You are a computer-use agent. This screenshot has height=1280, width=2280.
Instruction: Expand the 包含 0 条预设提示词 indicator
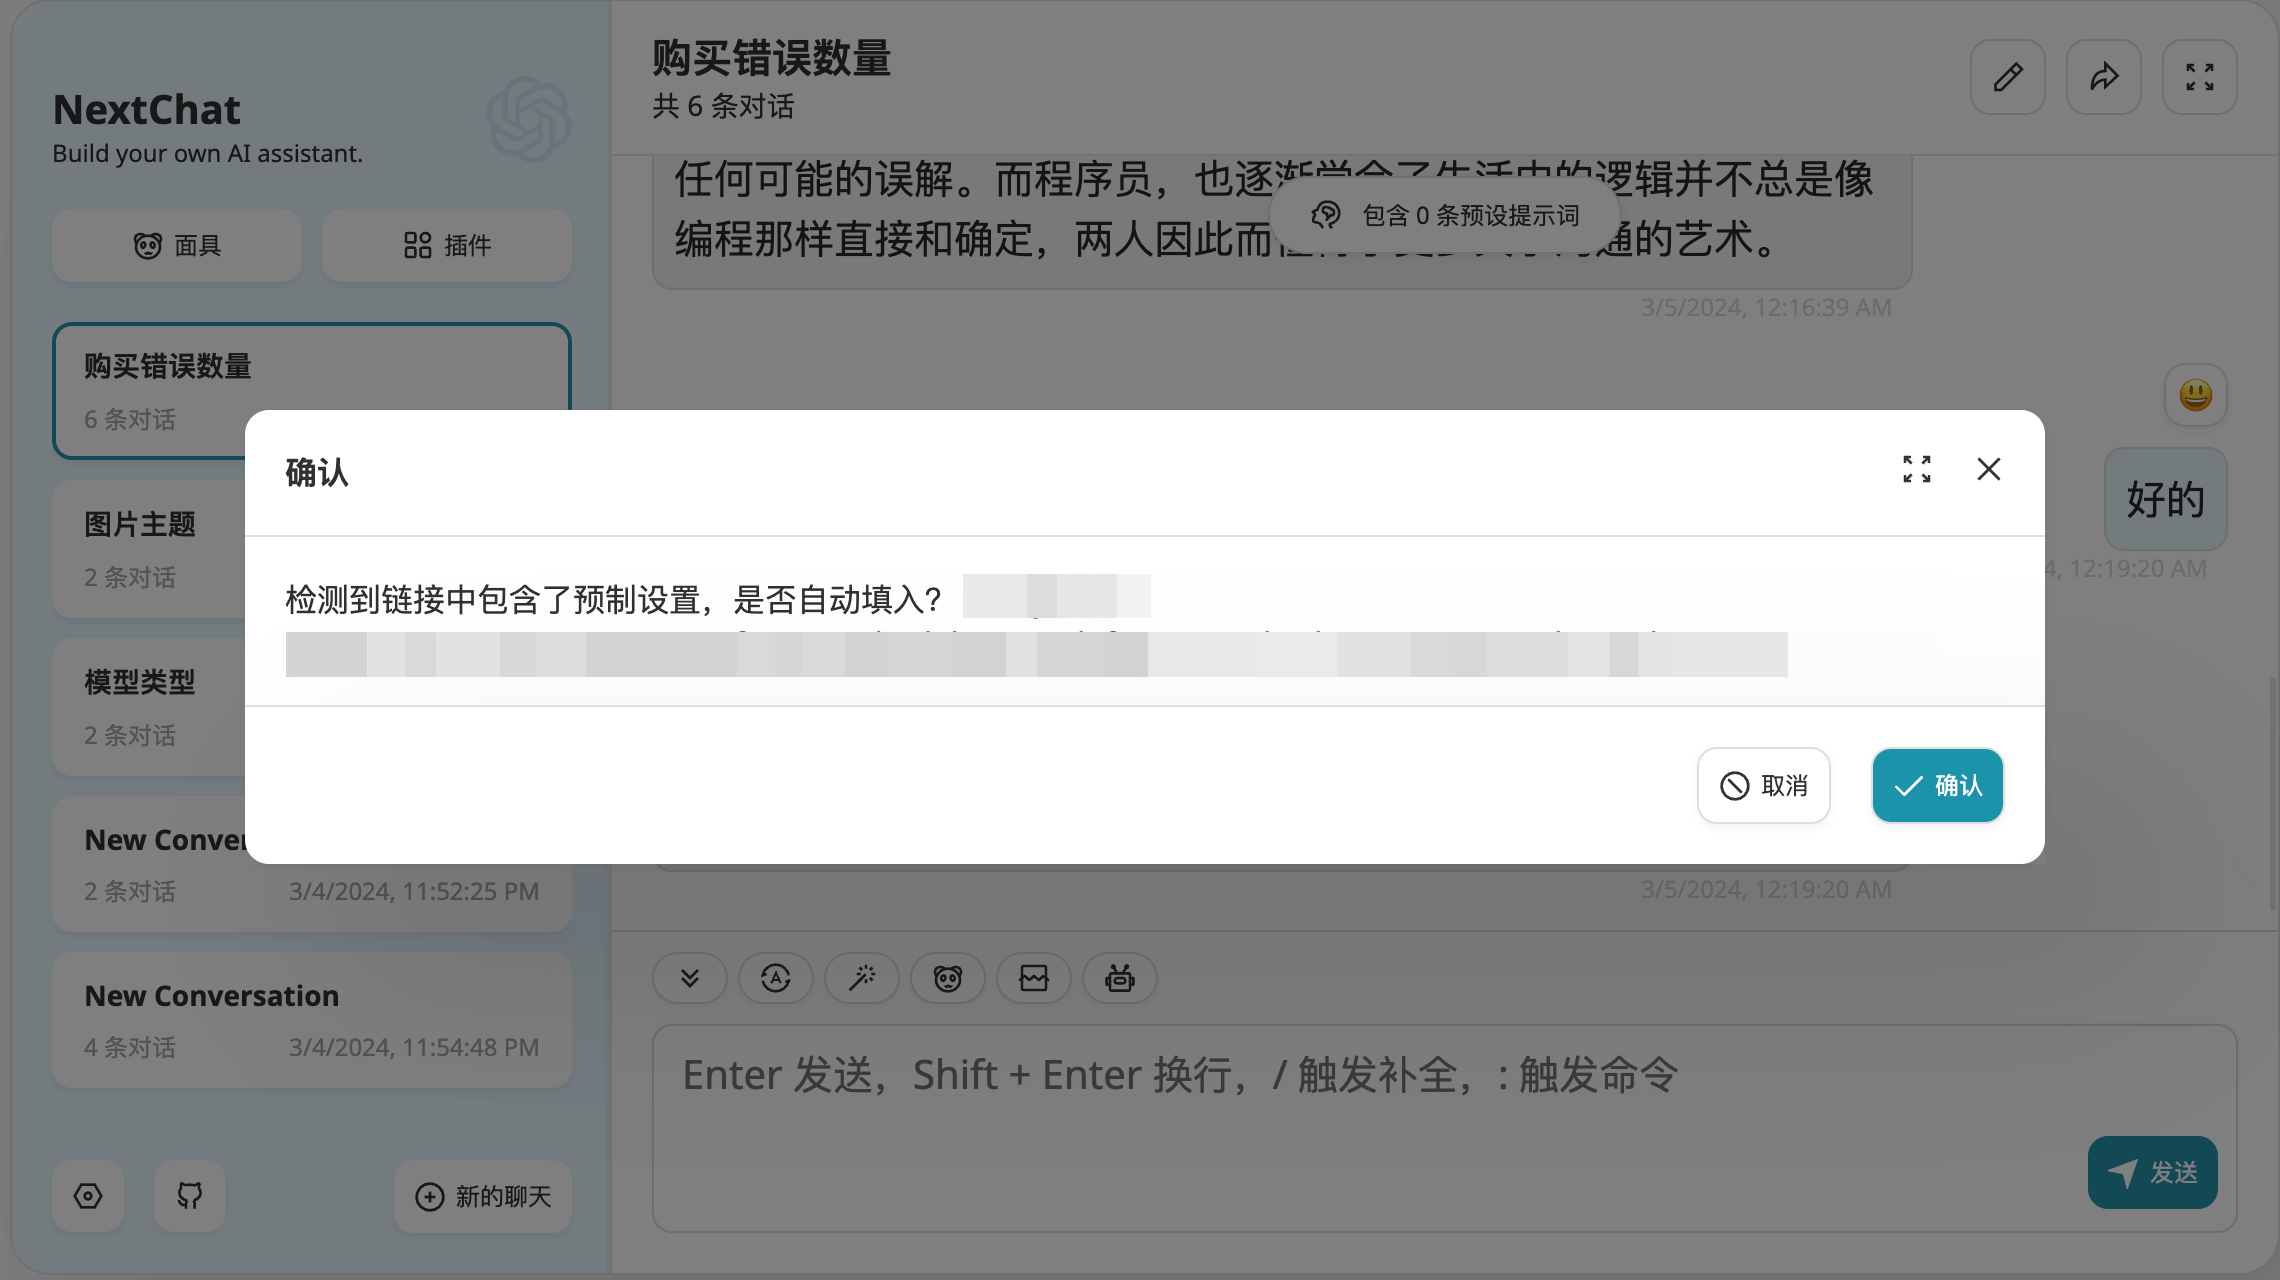(x=1444, y=214)
